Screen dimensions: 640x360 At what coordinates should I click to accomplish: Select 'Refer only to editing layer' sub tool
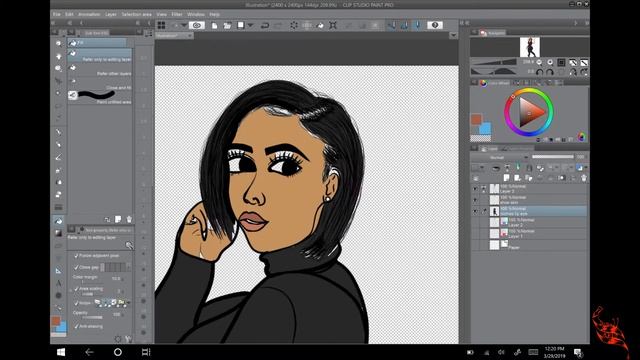[100, 56]
